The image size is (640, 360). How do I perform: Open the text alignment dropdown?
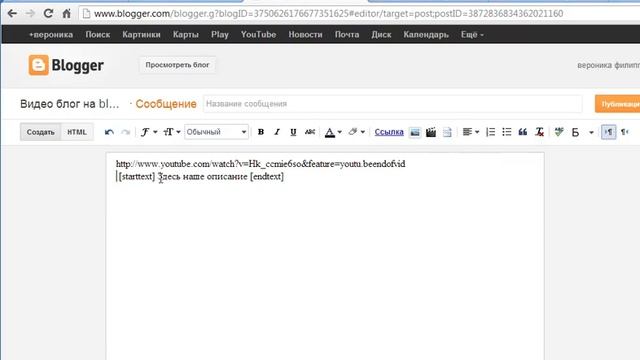coord(471,132)
